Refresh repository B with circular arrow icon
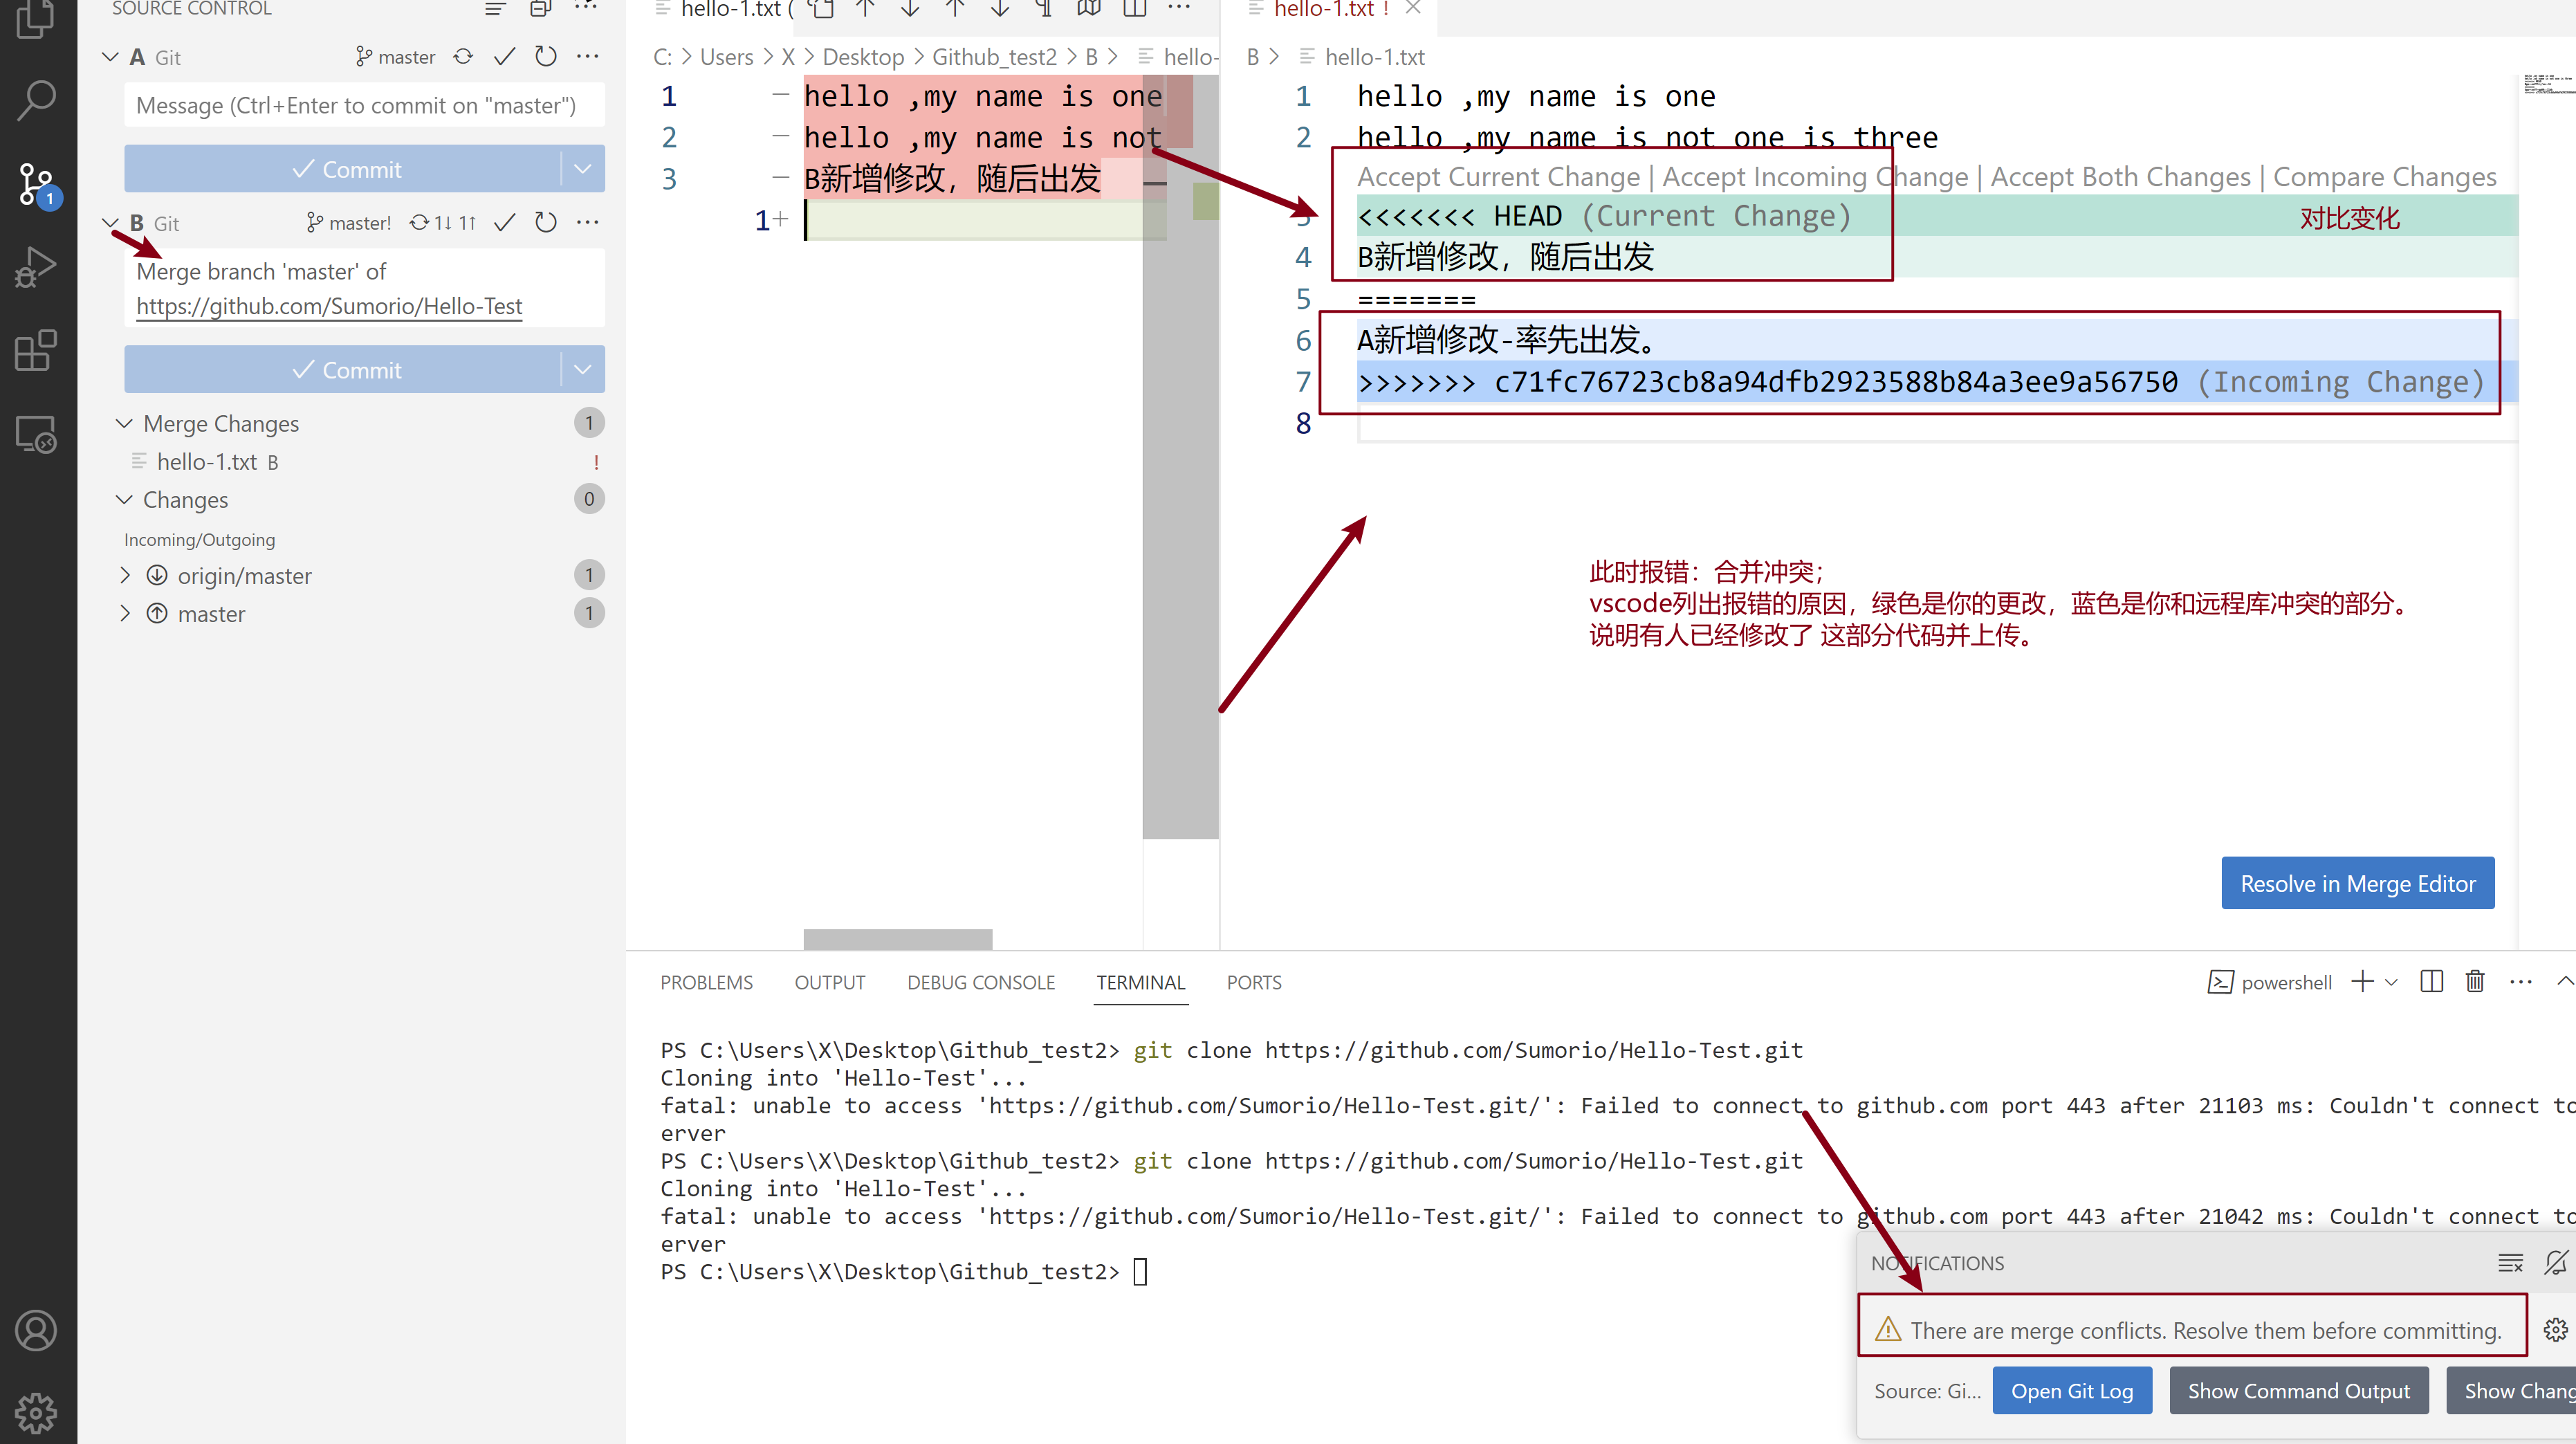This screenshot has width=2576, height=1444. (x=545, y=222)
